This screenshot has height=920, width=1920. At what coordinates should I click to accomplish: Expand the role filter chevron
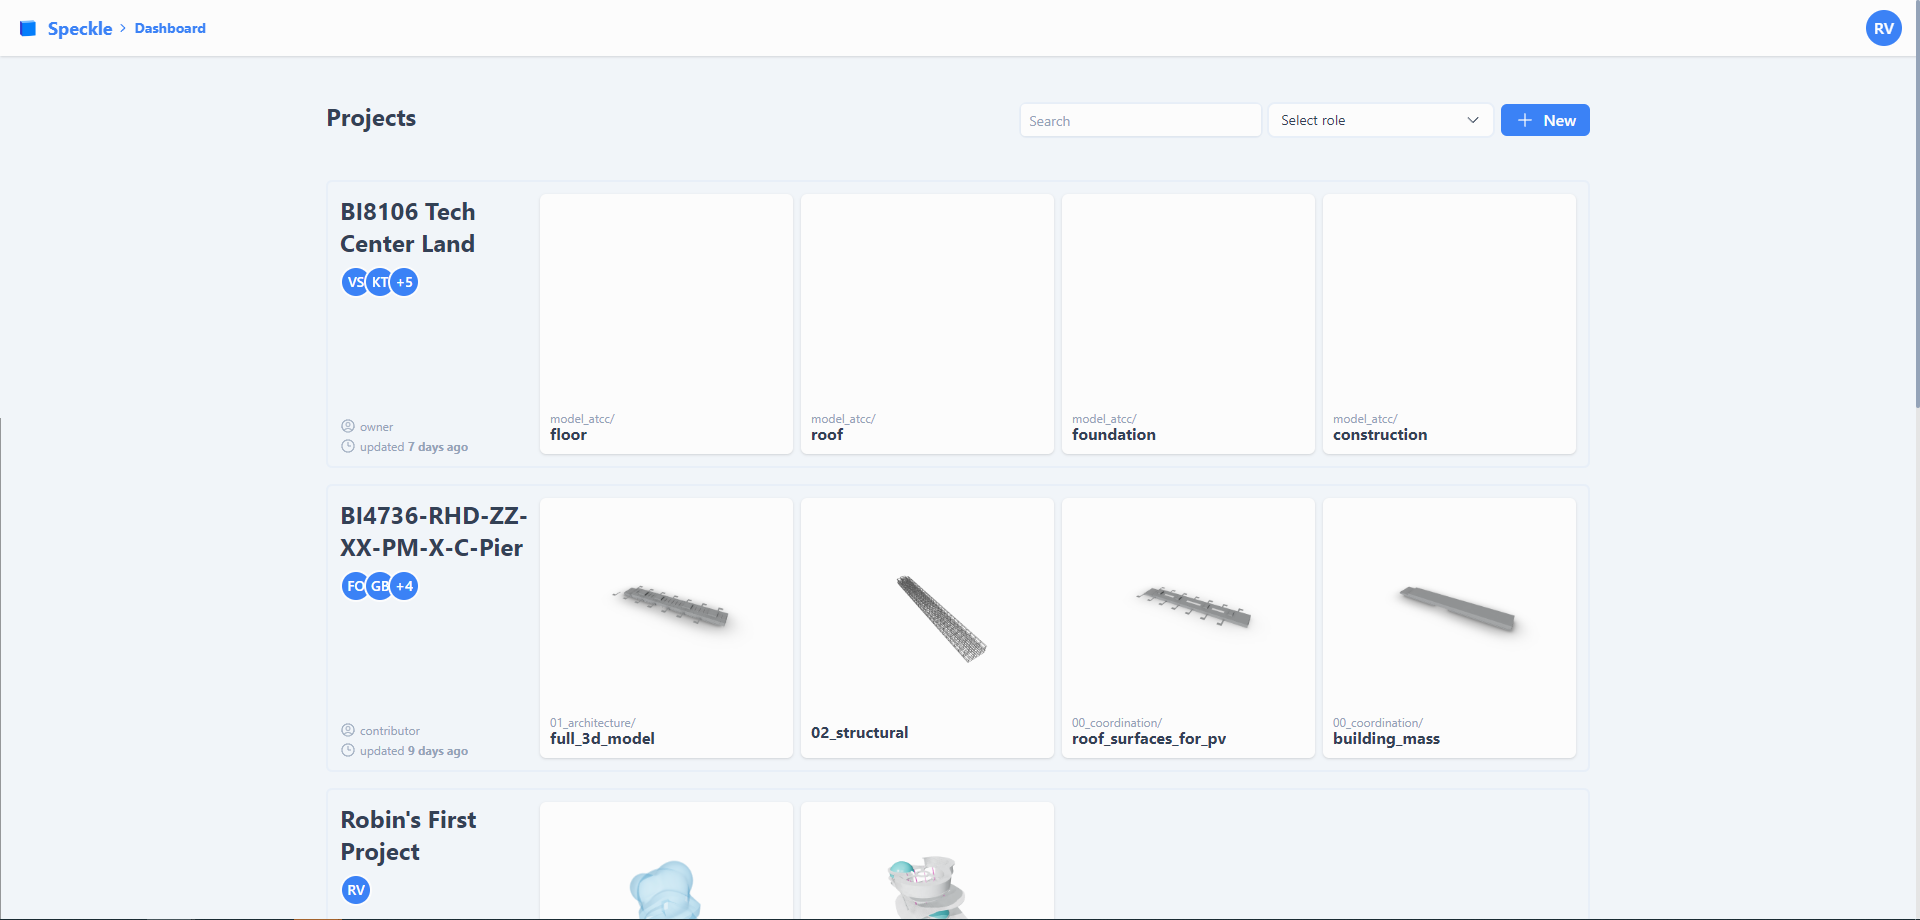pos(1472,120)
